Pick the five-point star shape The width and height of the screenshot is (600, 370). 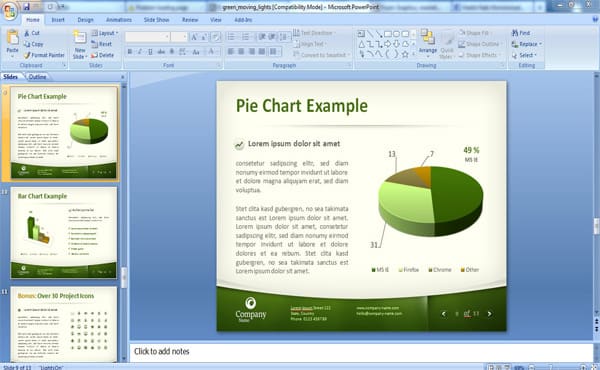pyautogui.click(x=405, y=54)
